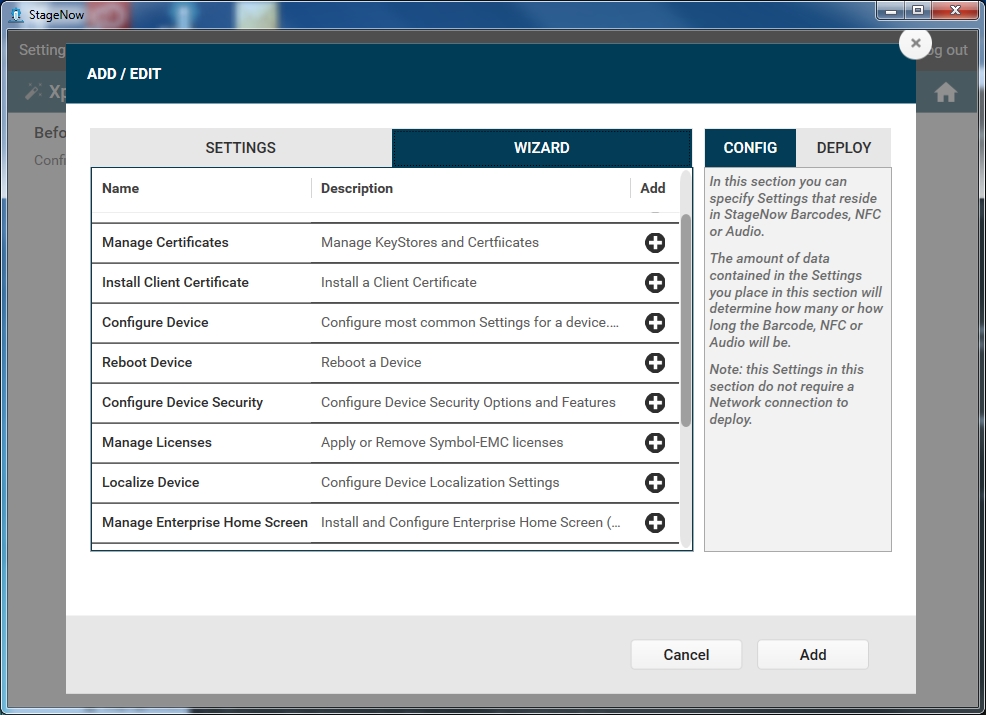Select the Reboot Device row name
The image size is (986, 715).
coord(147,363)
